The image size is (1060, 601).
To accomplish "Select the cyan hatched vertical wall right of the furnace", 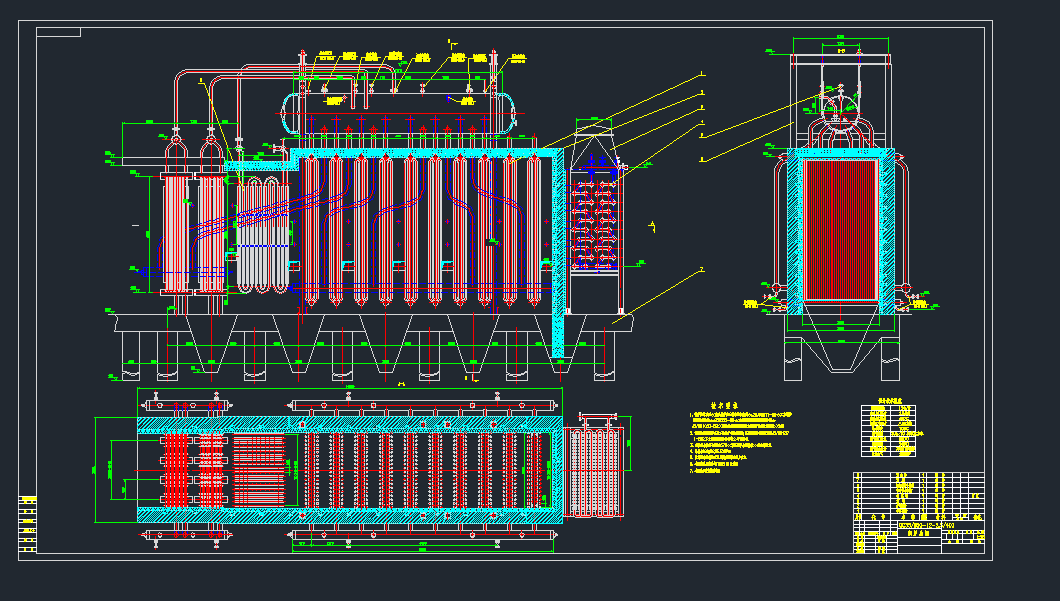I will 558,250.
